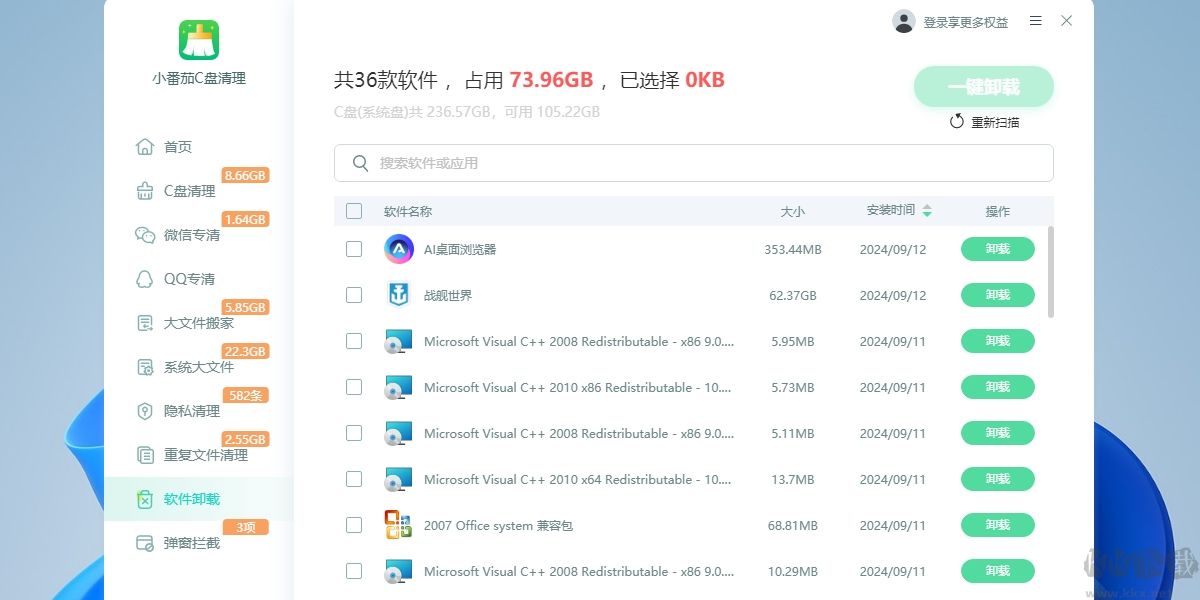Click the QQ专清 penguin icon
The image size is (1200, 600).
(145, 279)
